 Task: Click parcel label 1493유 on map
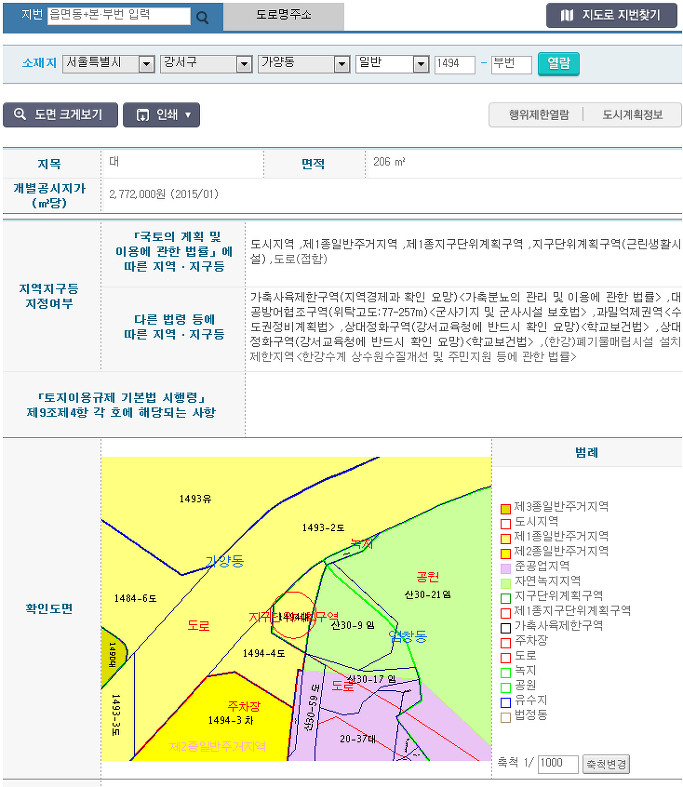195,498
